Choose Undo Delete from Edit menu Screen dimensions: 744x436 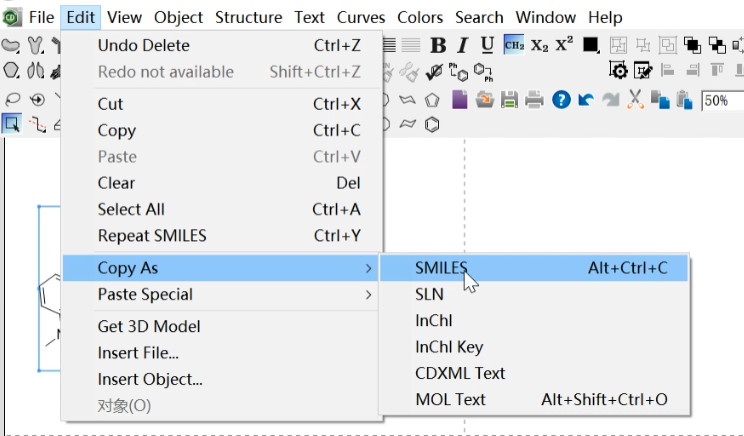(222, 46)
